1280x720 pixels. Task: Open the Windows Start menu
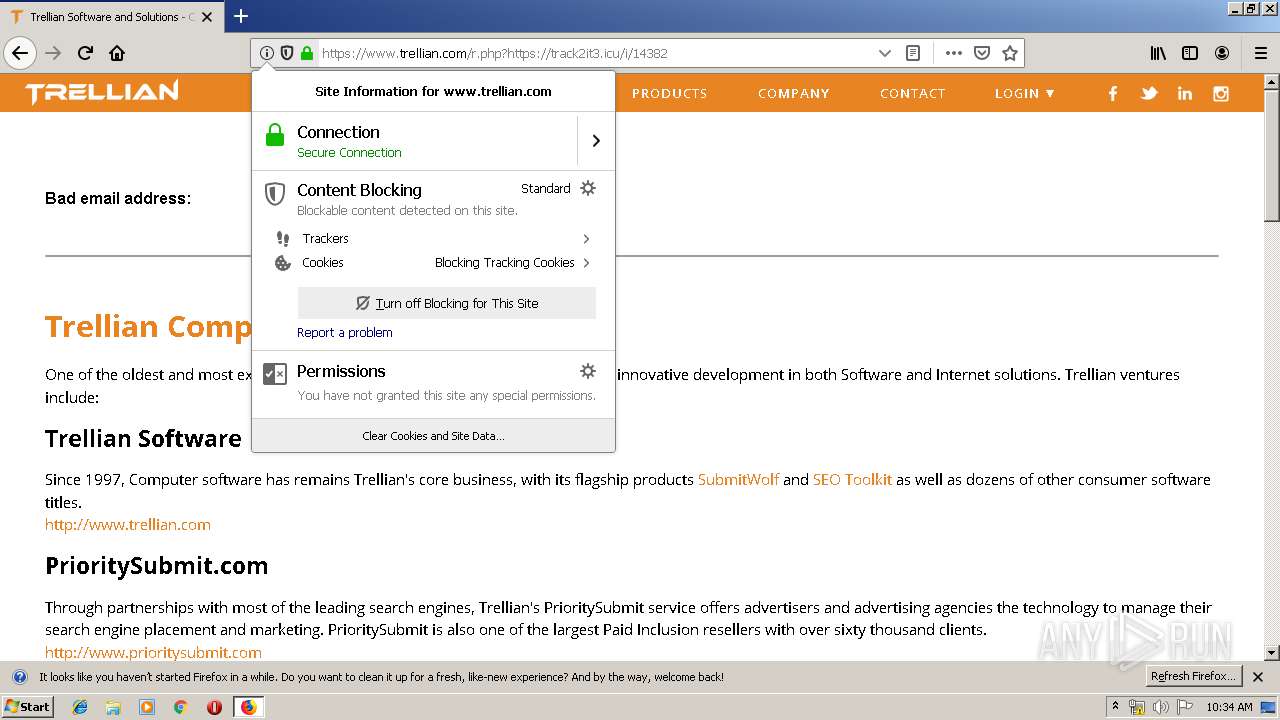pyautogui.click(x=28, y=706)
